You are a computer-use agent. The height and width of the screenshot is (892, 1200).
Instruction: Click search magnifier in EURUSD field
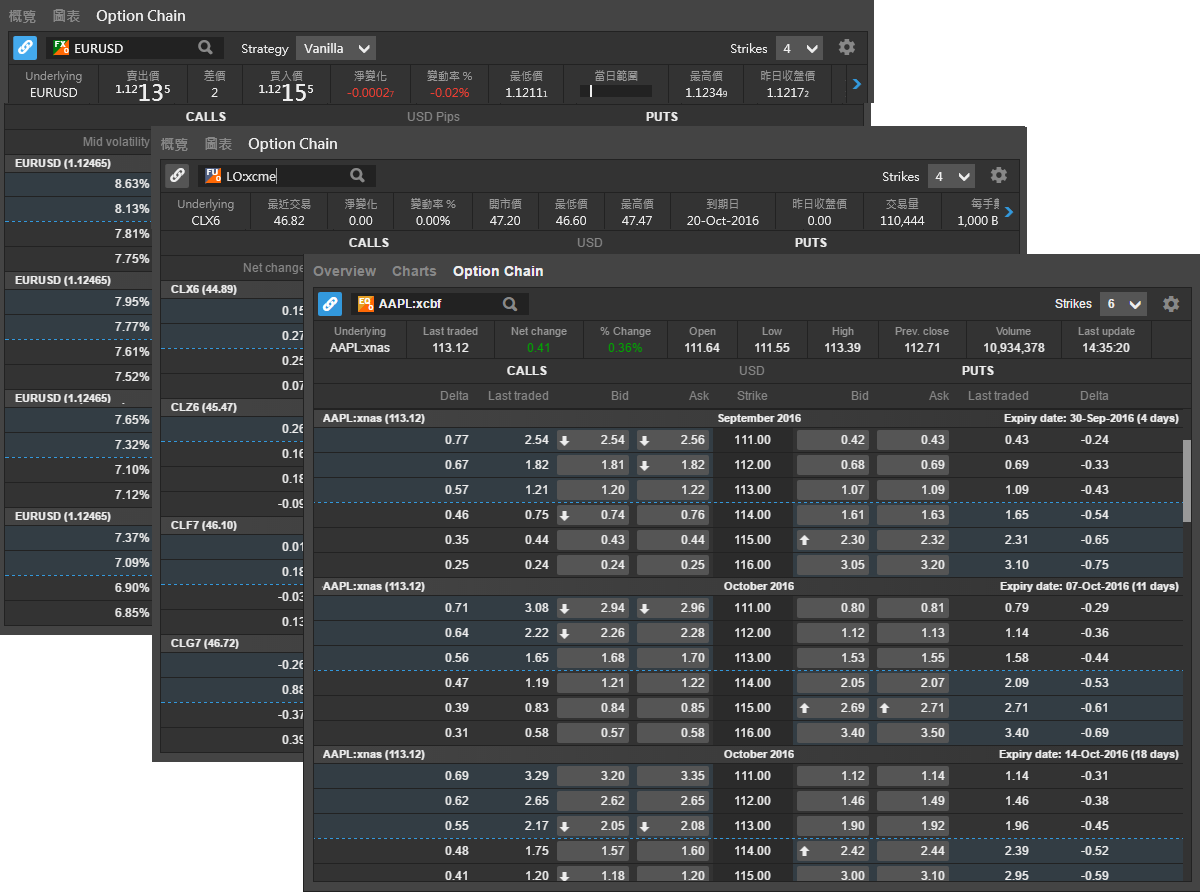pyautogui.click(x=205, y=48)
